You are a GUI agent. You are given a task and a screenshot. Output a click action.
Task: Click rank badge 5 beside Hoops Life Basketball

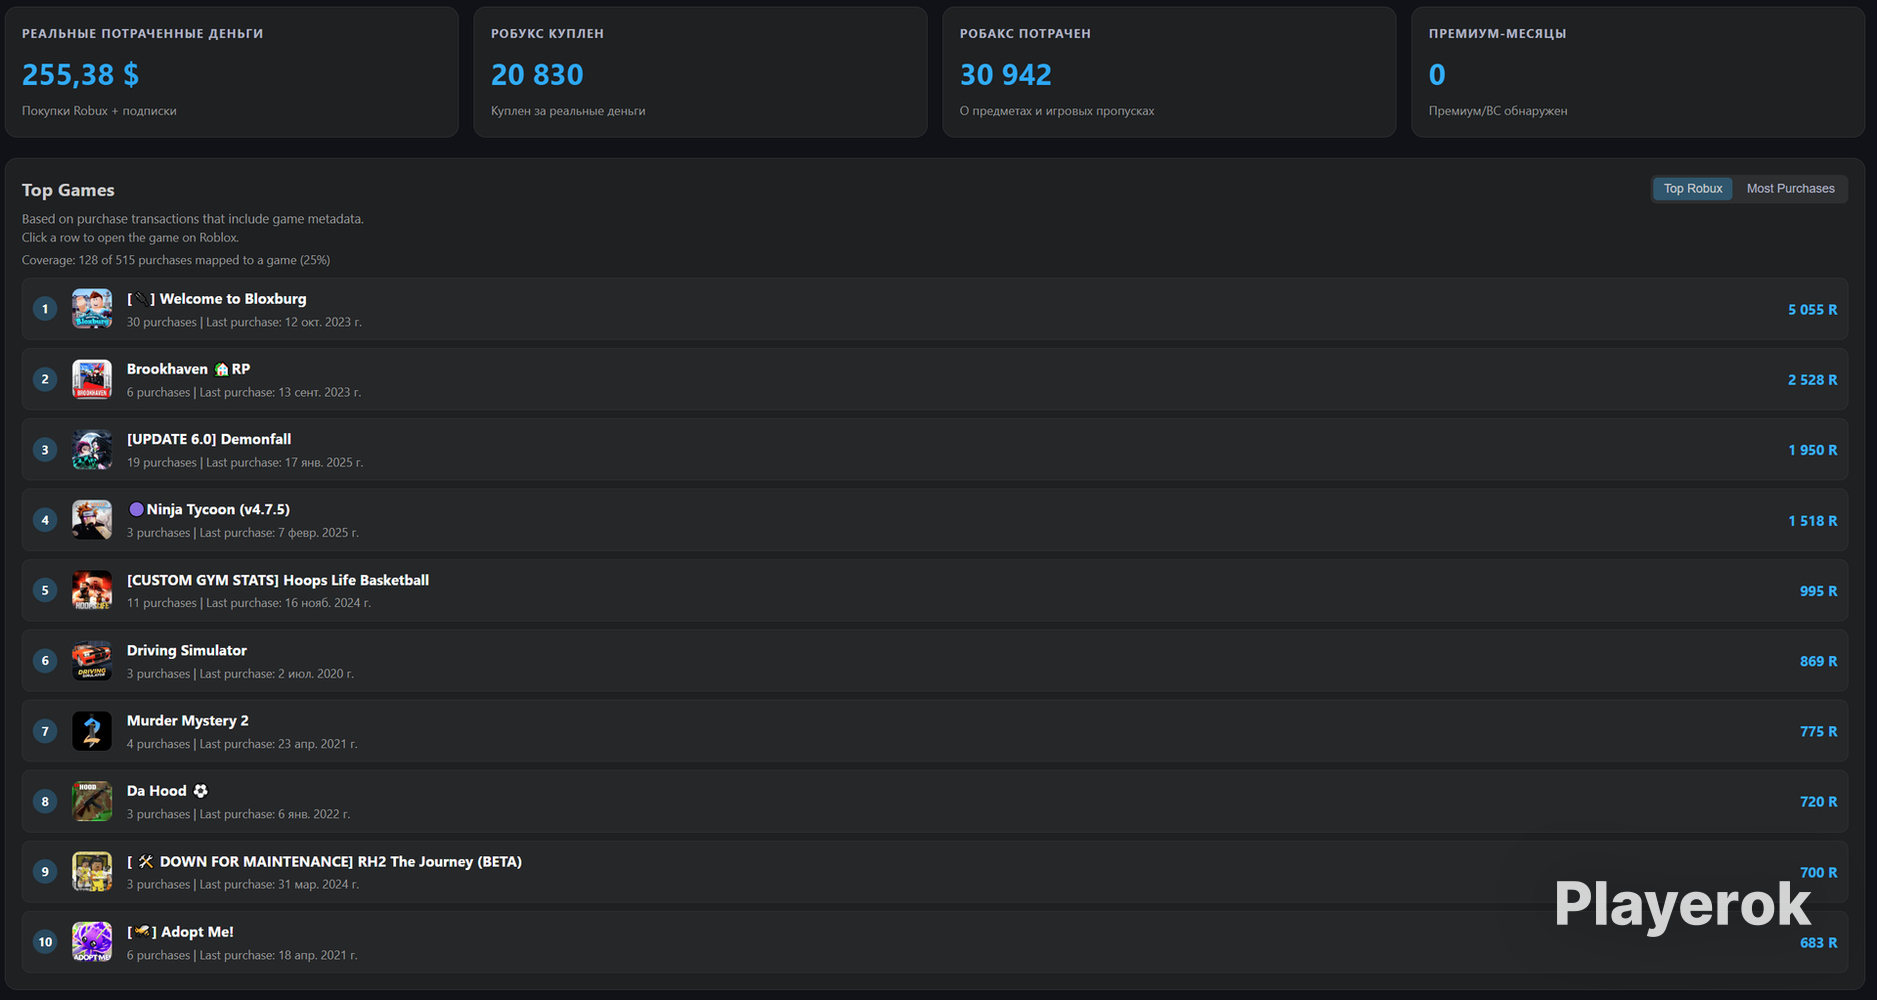coord(45,591)
